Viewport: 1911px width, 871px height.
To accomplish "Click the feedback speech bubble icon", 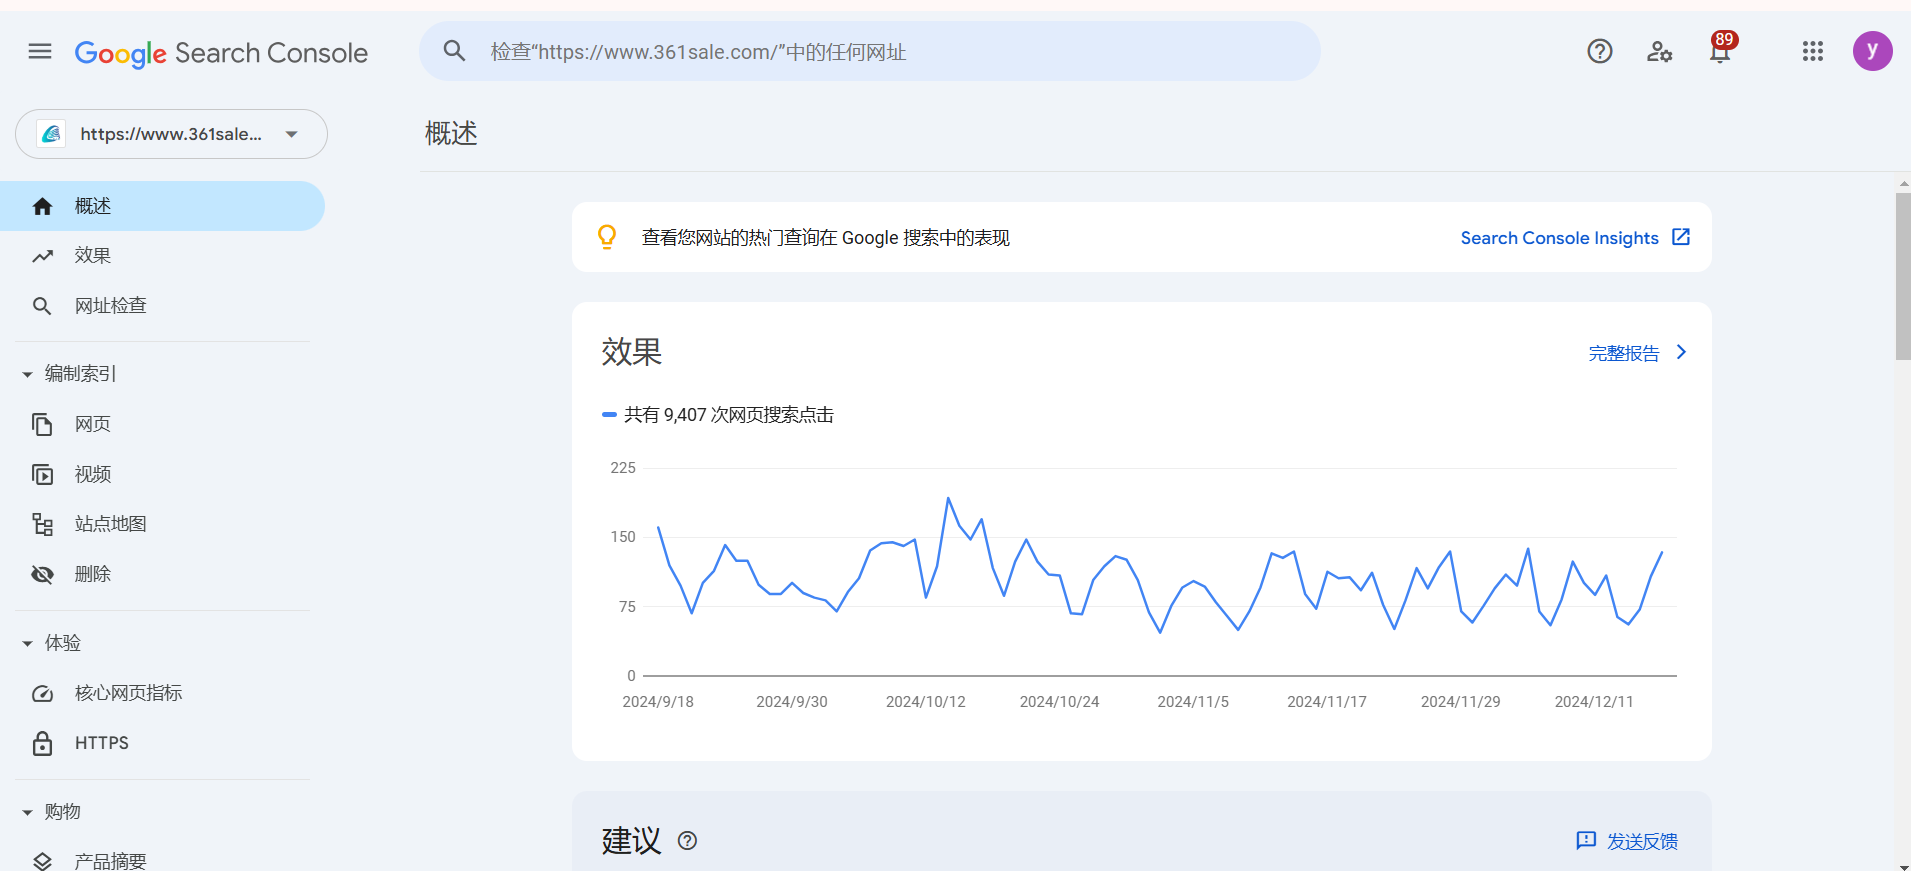I will click(1586, 841).
